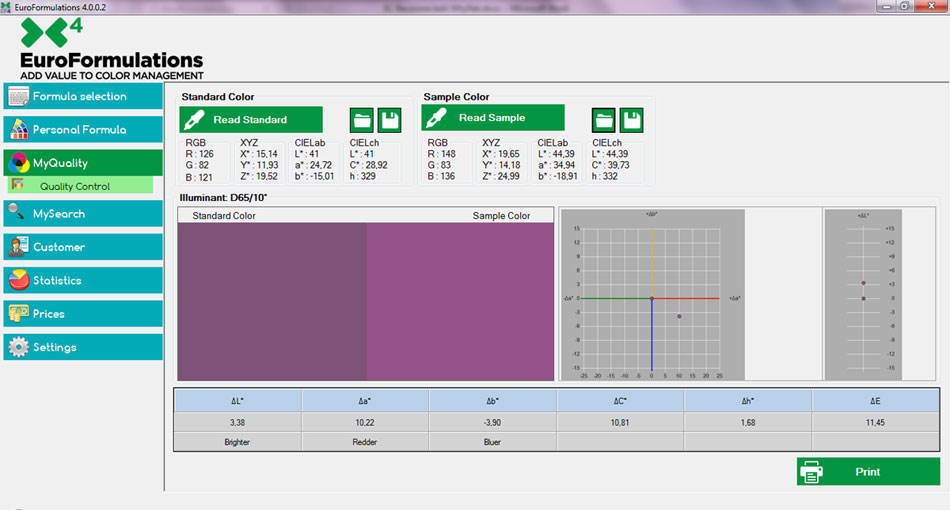Open Personal Formula section

(x=83, y=130)
